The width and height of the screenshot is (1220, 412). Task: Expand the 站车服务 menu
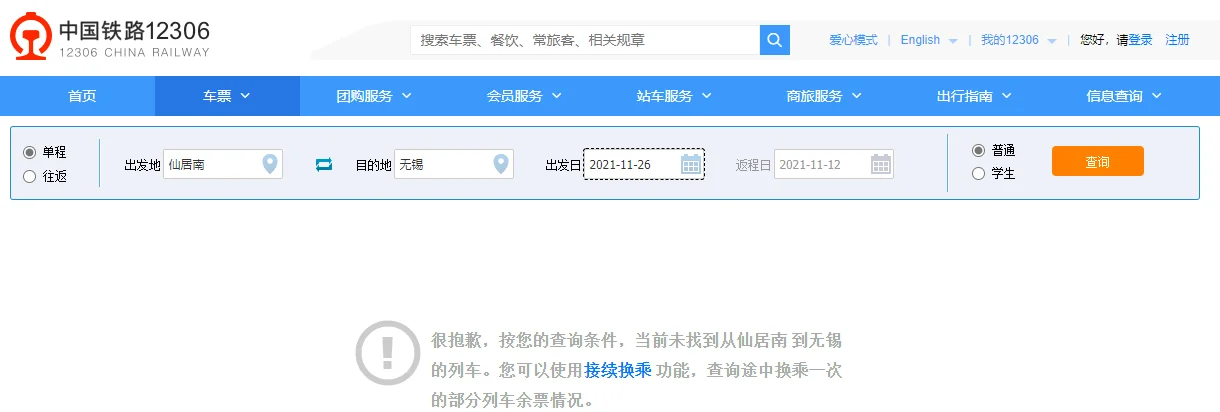tap(675, 96)
